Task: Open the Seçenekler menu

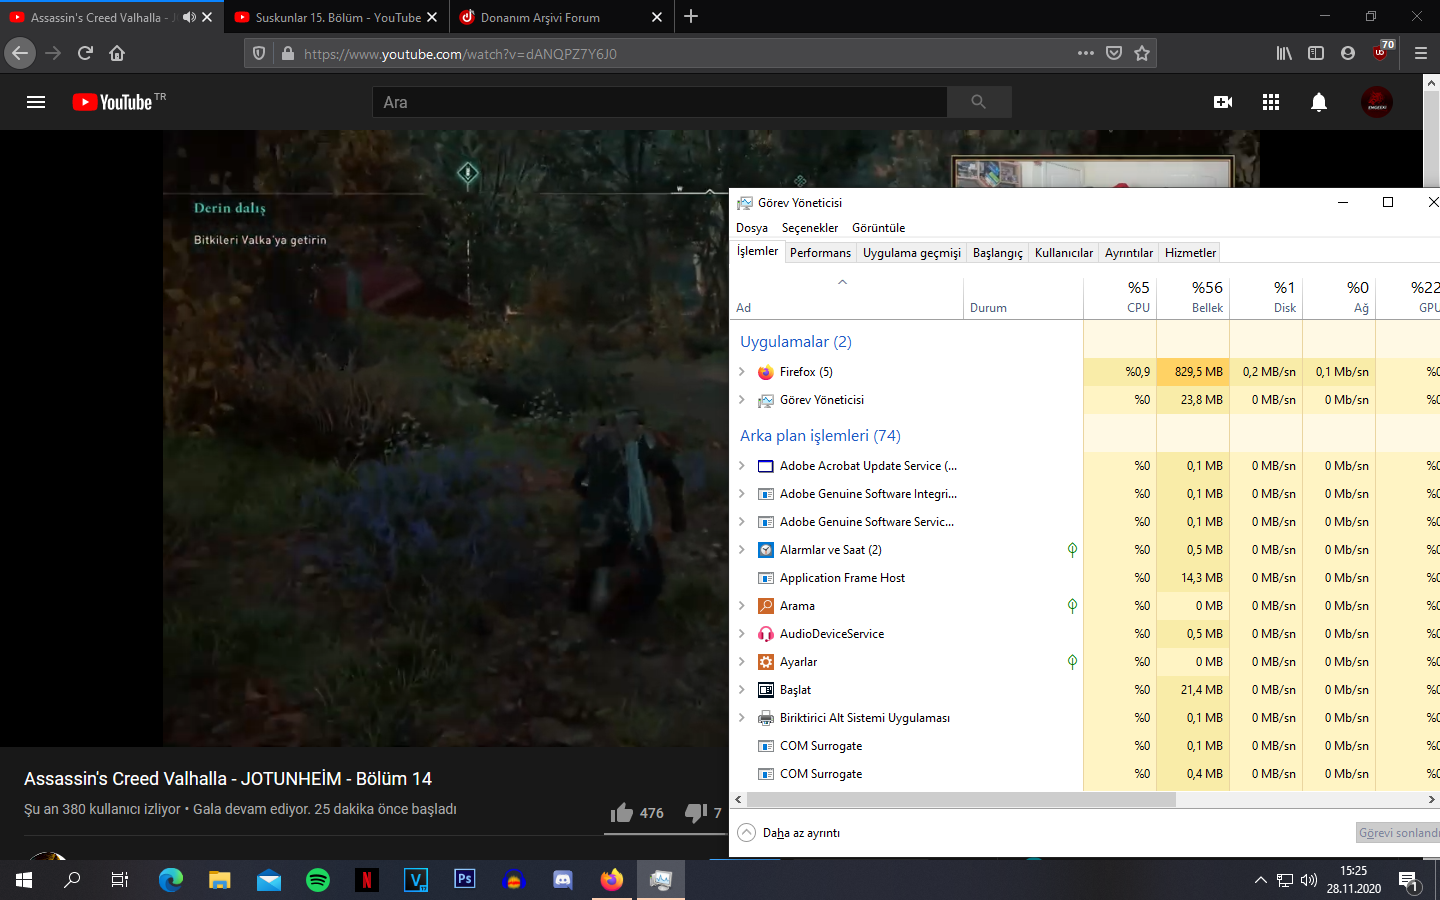Action: [x=810, y=228]
